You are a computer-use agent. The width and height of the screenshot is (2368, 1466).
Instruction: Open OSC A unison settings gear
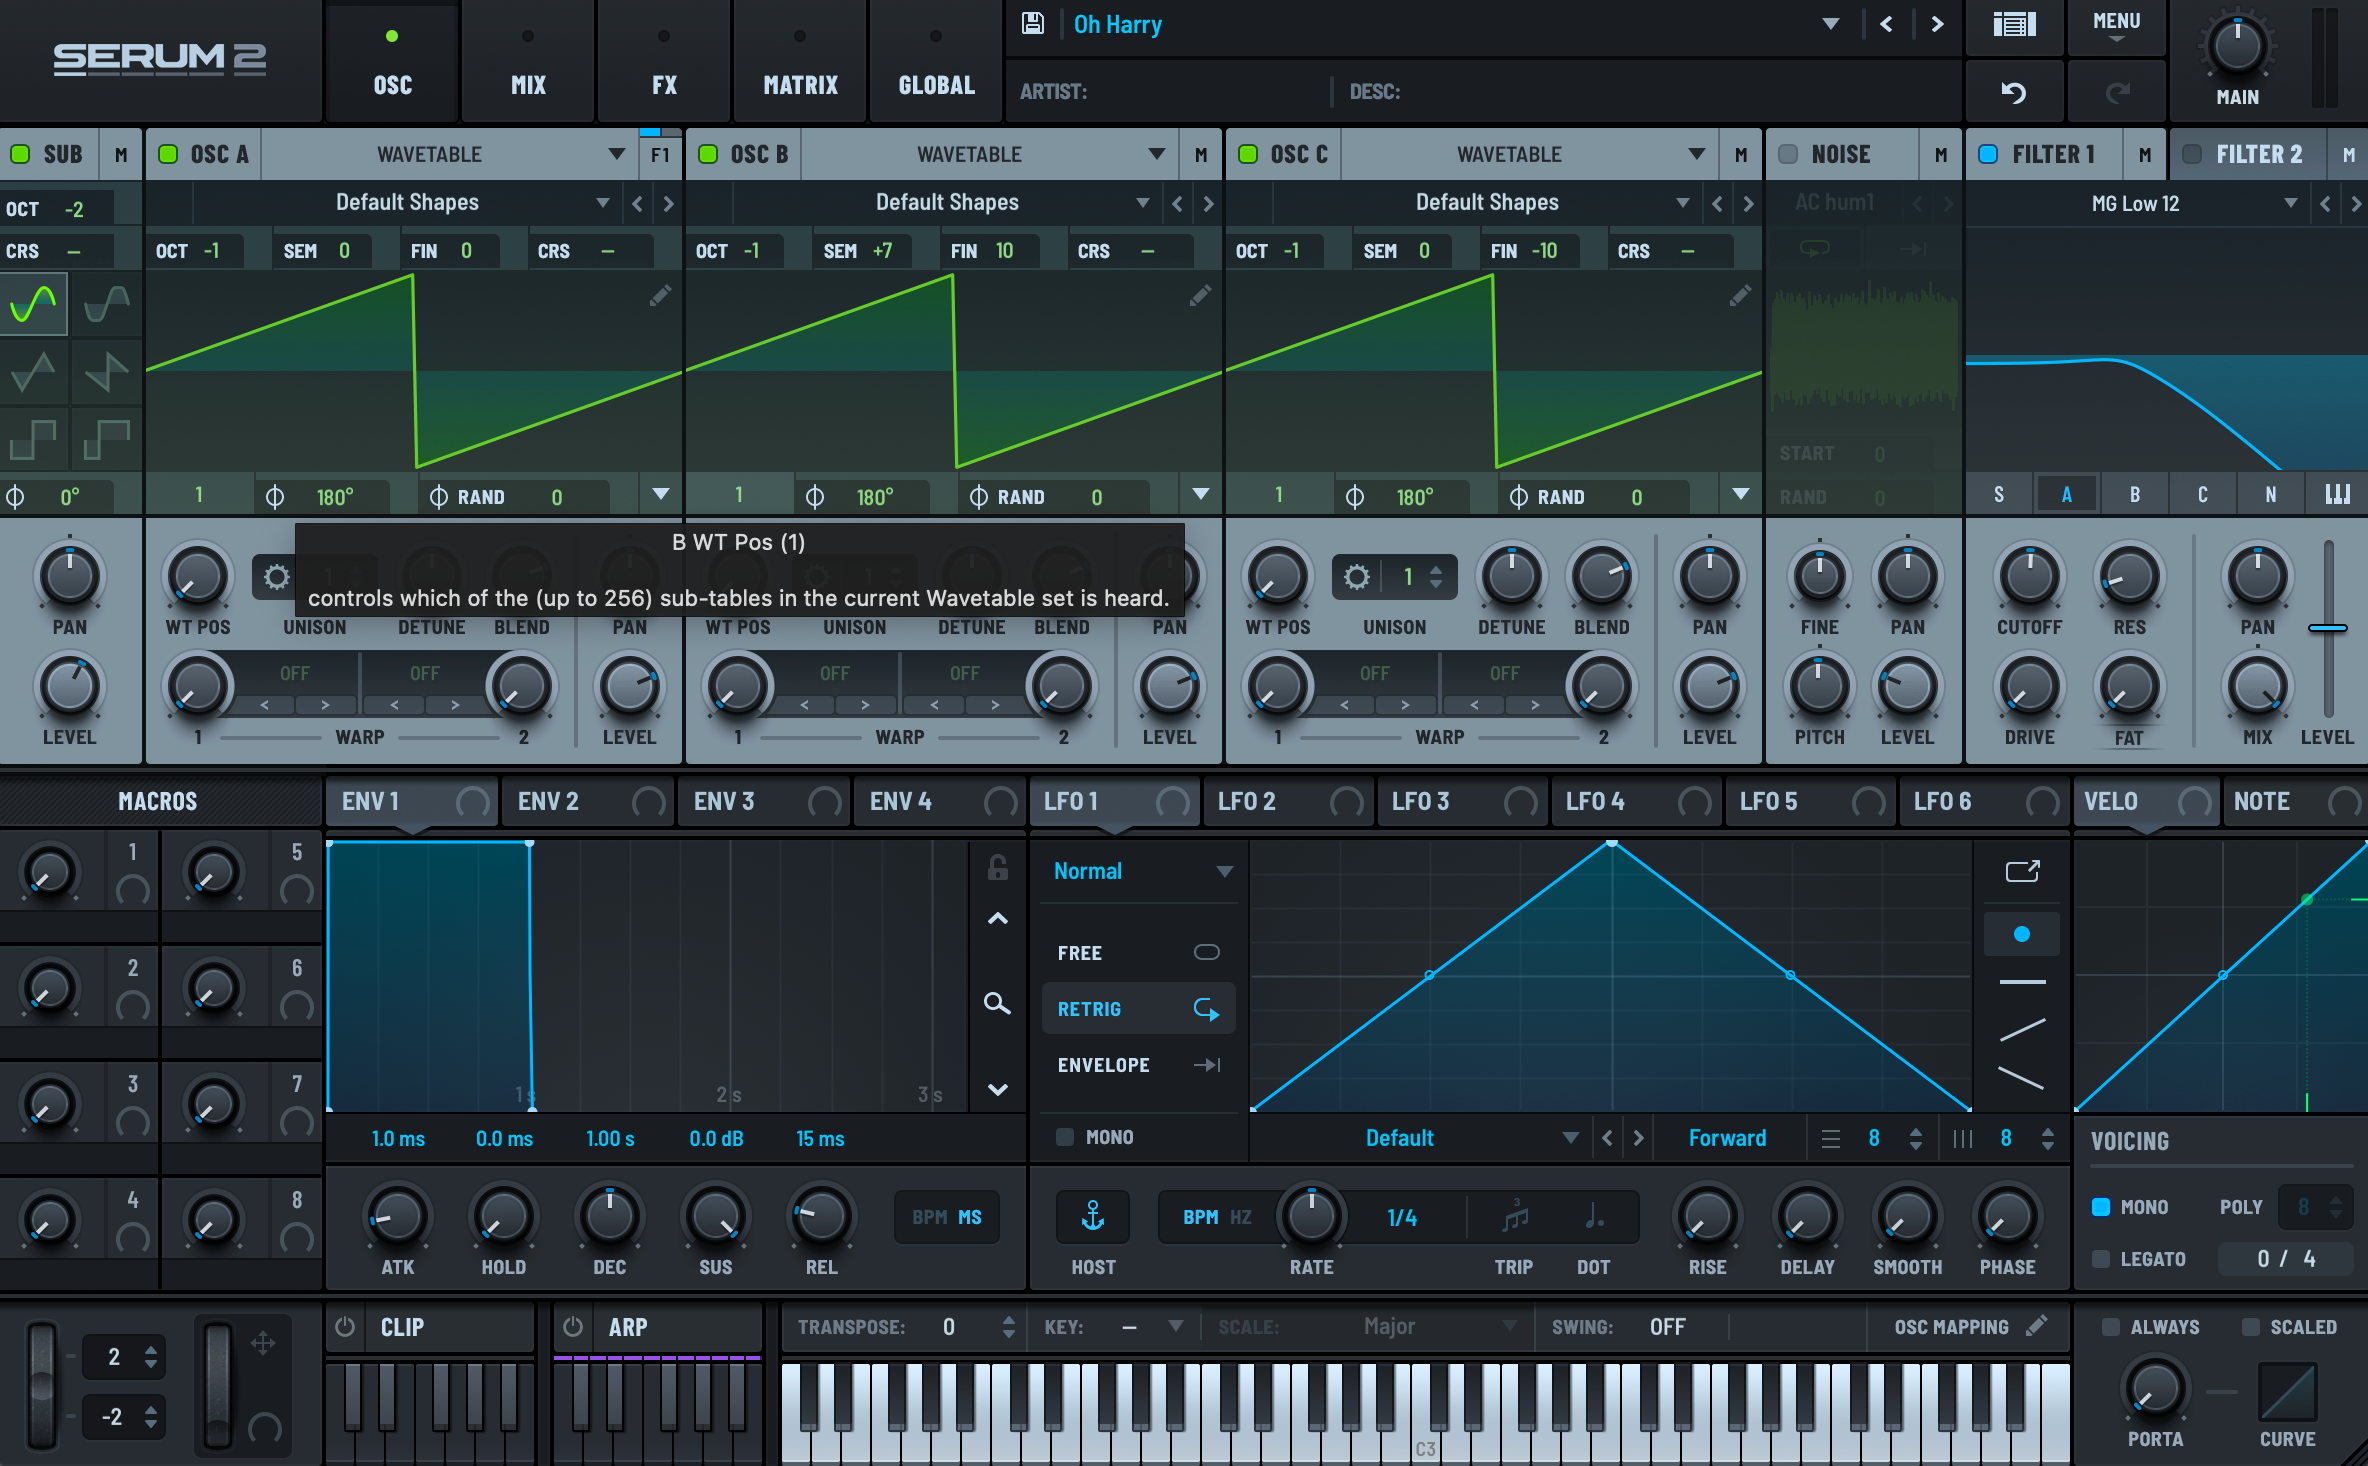pos(276,577)
